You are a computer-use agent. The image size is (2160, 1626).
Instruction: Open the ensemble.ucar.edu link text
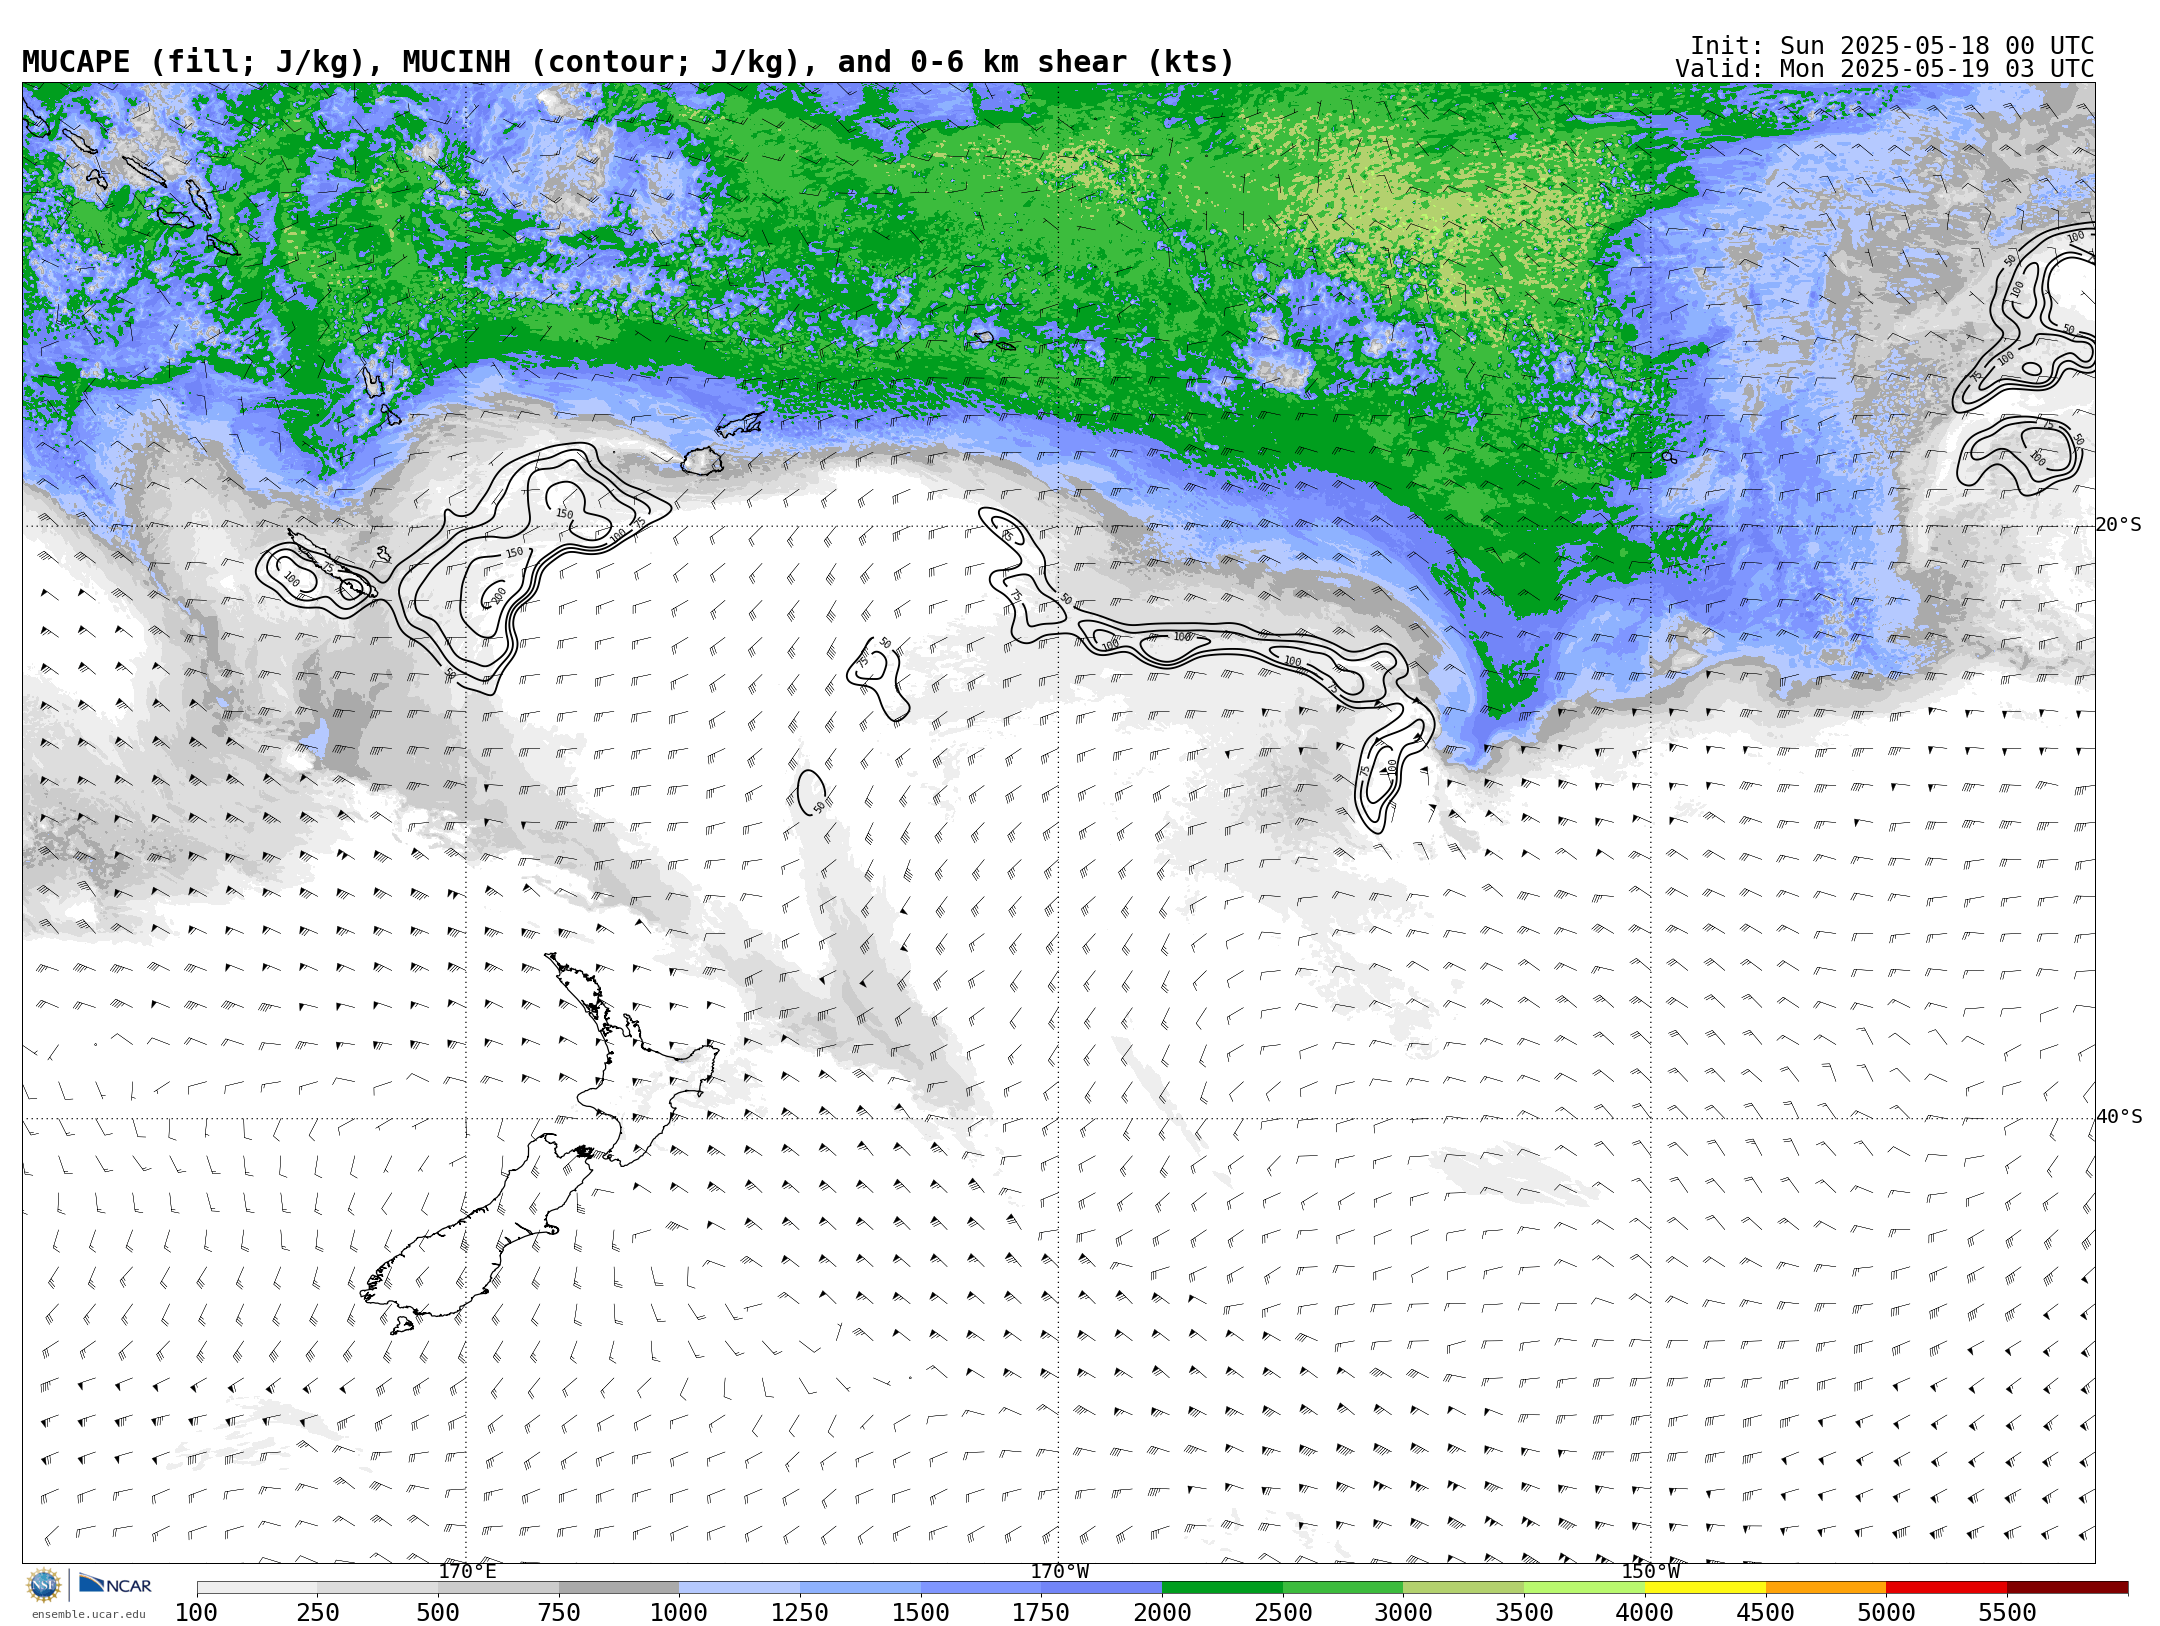point(88,1614)
